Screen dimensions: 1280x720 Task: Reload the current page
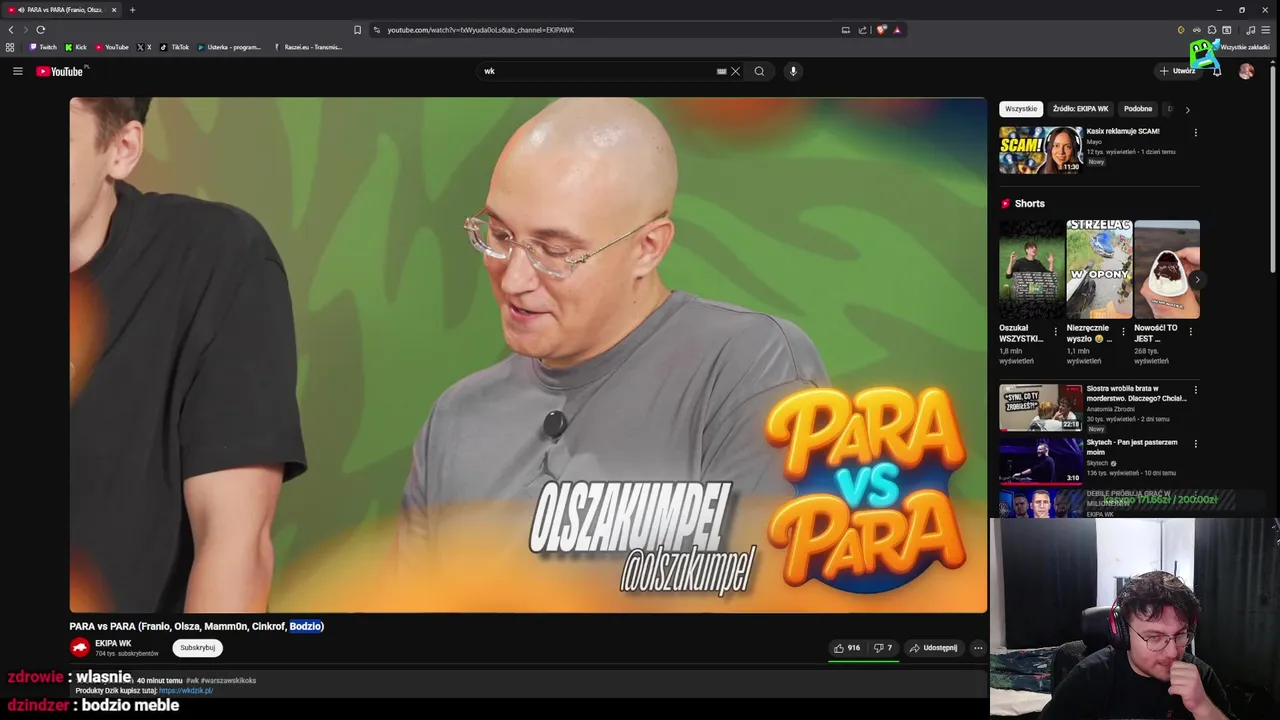41,30
